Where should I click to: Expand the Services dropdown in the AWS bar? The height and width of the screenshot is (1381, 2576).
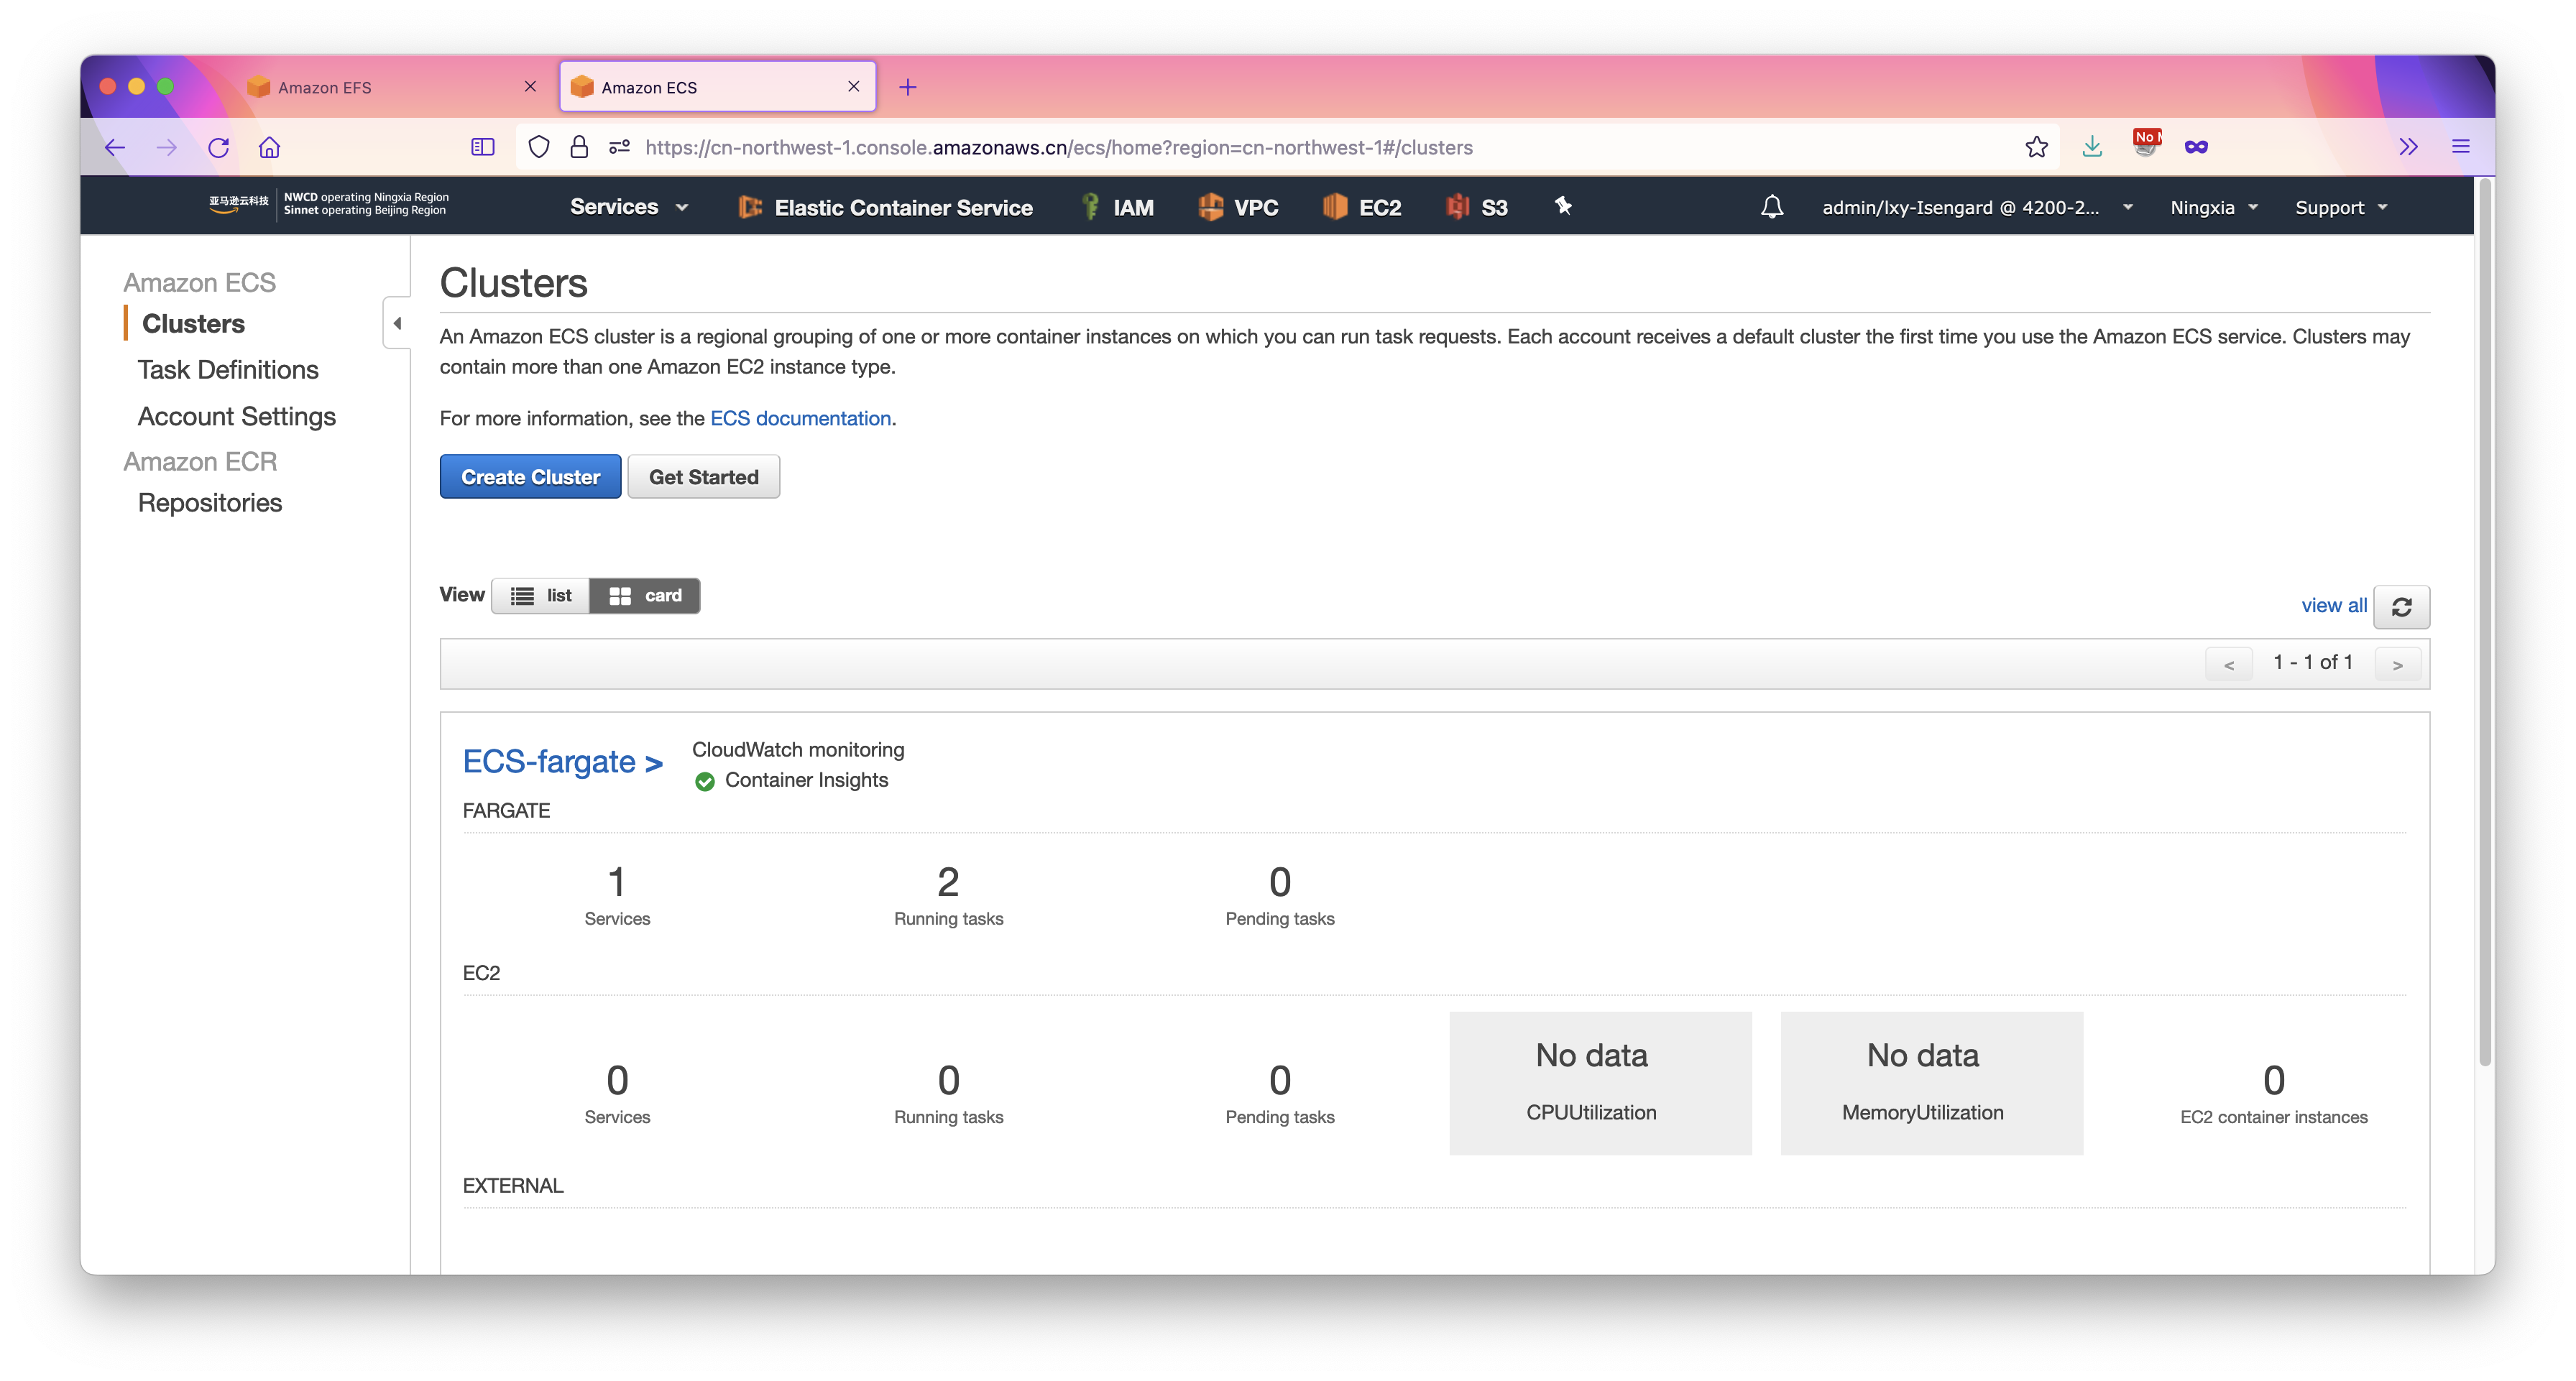[629, 207]
